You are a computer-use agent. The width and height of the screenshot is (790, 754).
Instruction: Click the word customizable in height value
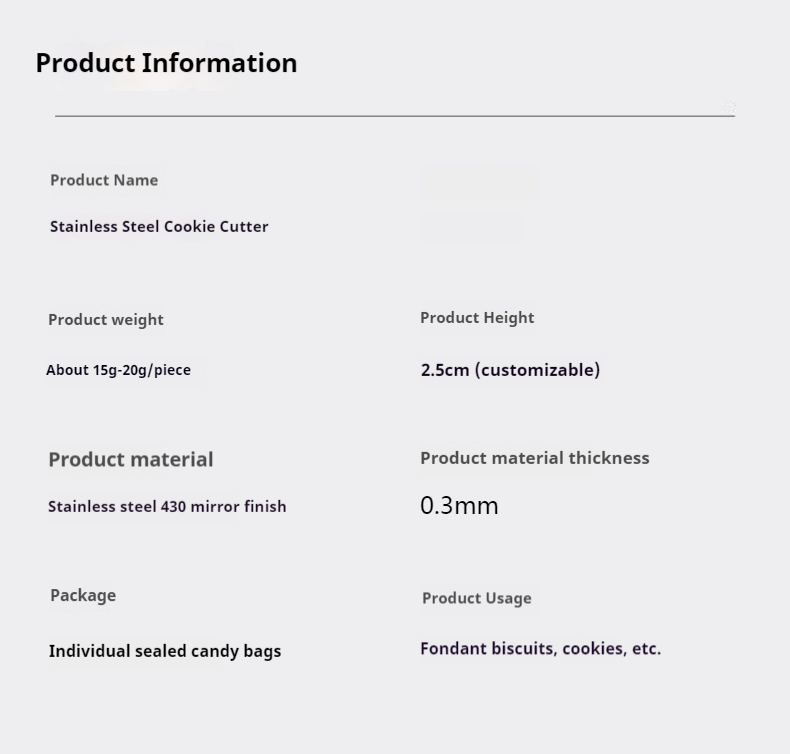pos(538,370)
